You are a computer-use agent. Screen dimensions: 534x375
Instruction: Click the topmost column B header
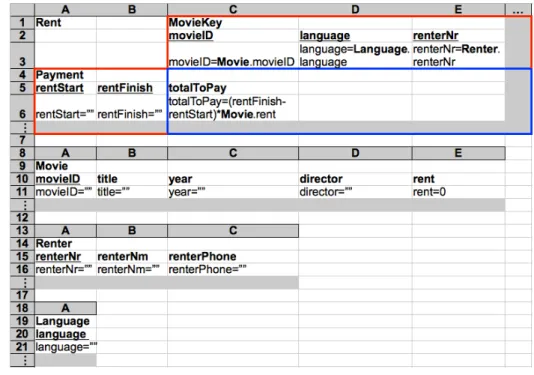pyautogui.click(x=132, y=10)
